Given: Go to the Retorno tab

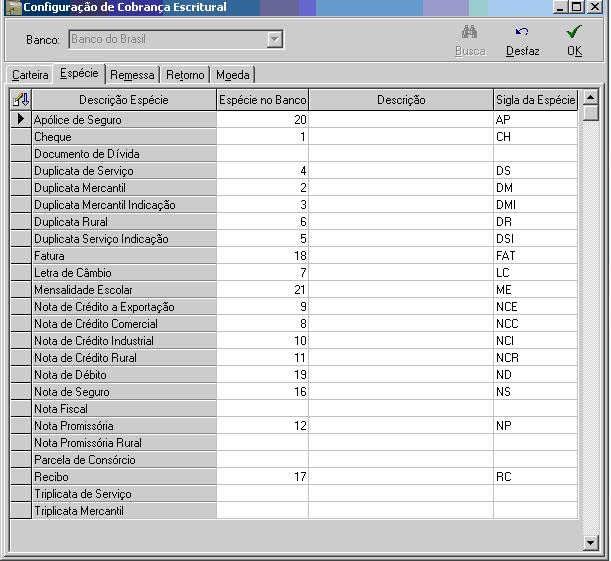Looking at the screenshot, I should tap(185, 75).
